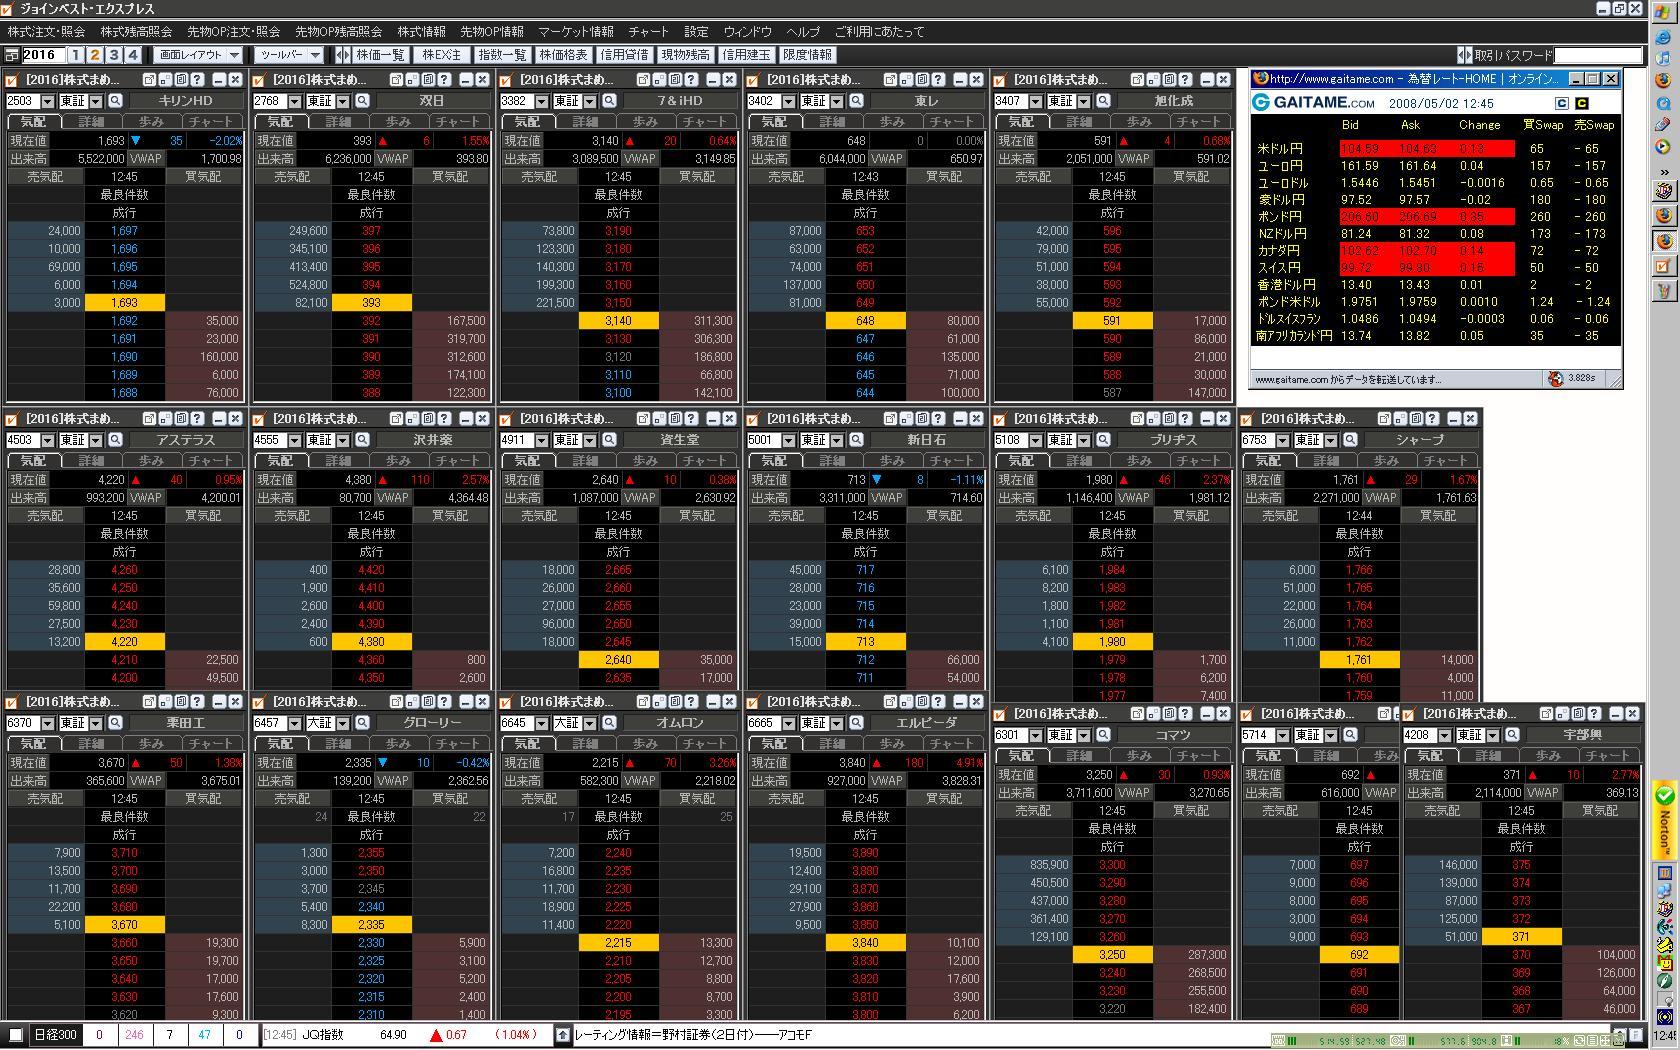1680x1050 pixels.
Task: Click the magnifier icon in the 栗田工 panel
Action: [115, 723]
